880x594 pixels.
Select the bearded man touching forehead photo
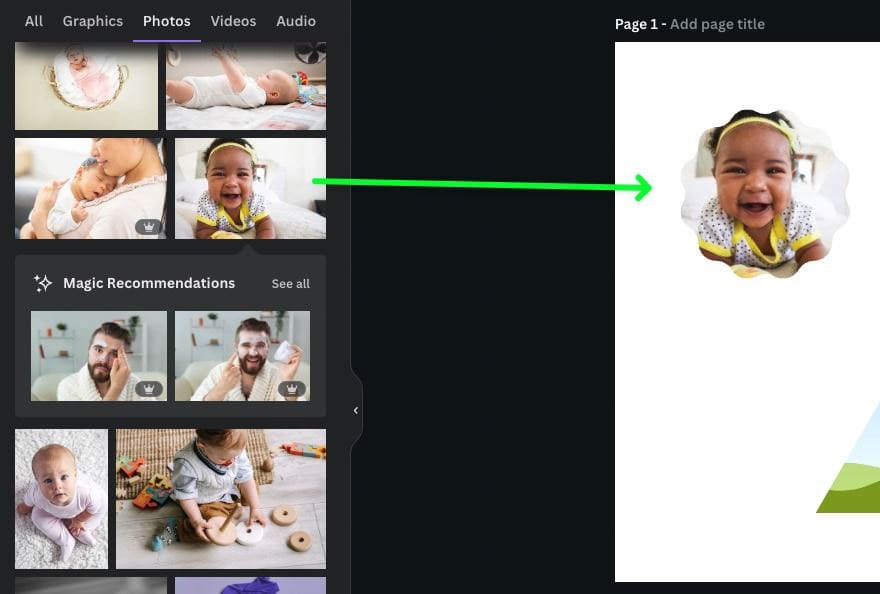(99, 356)
